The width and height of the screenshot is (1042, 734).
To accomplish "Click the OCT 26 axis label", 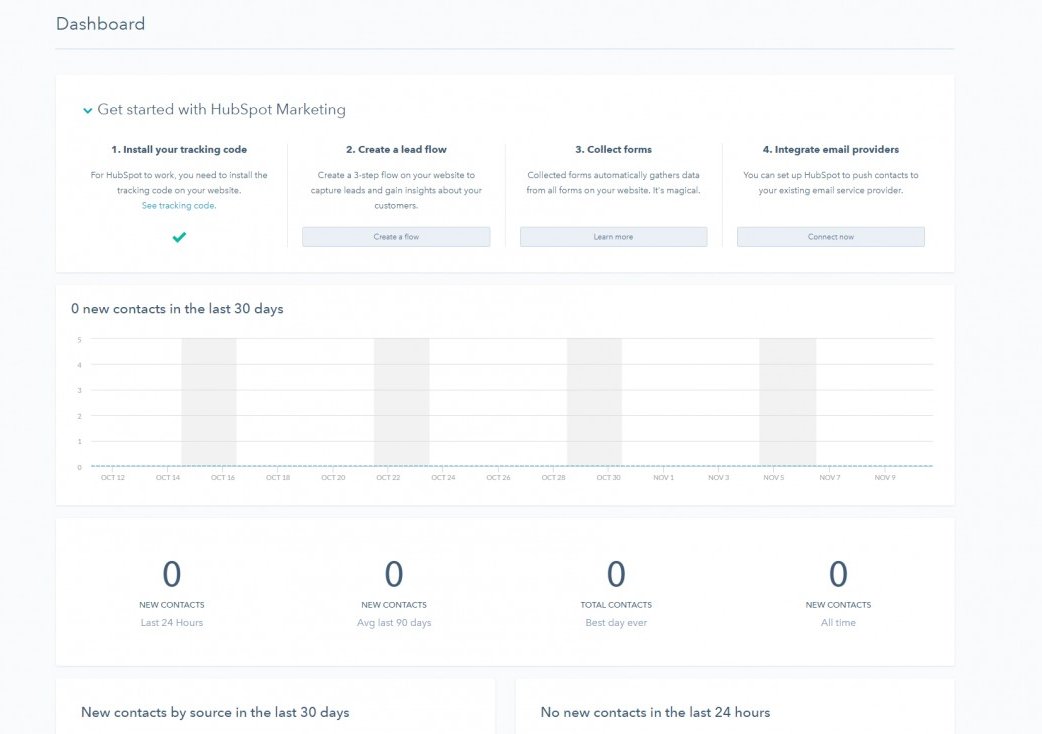I will point(498,478).
